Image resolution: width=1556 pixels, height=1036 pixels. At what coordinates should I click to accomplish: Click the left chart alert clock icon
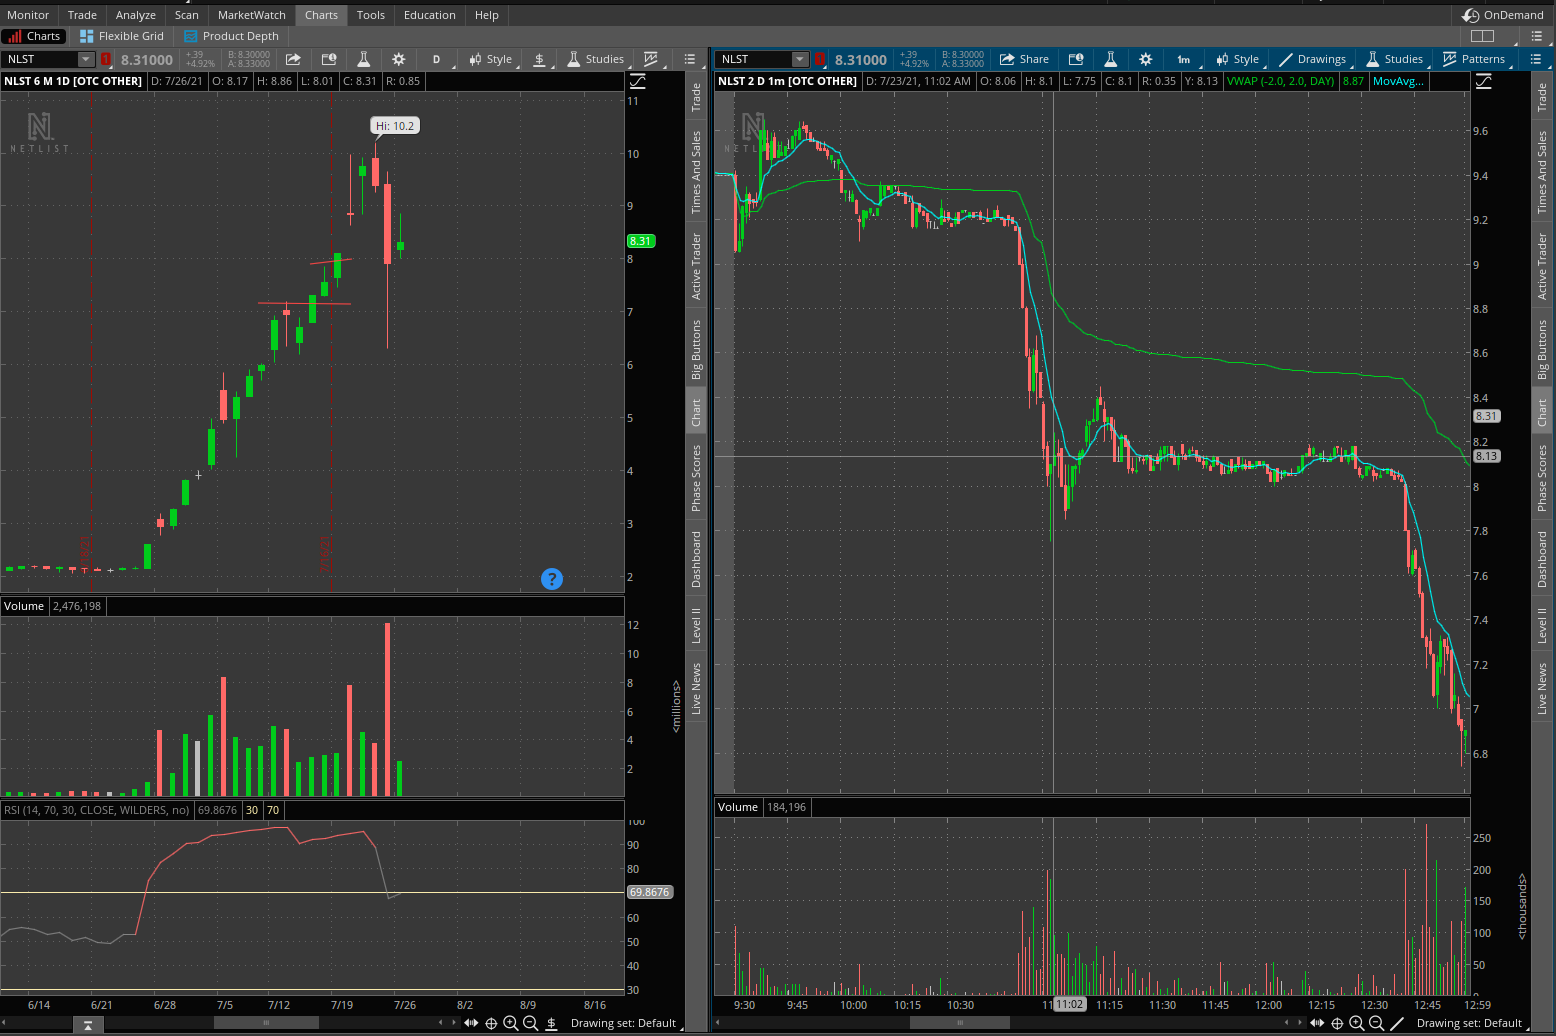pos(328,59)
